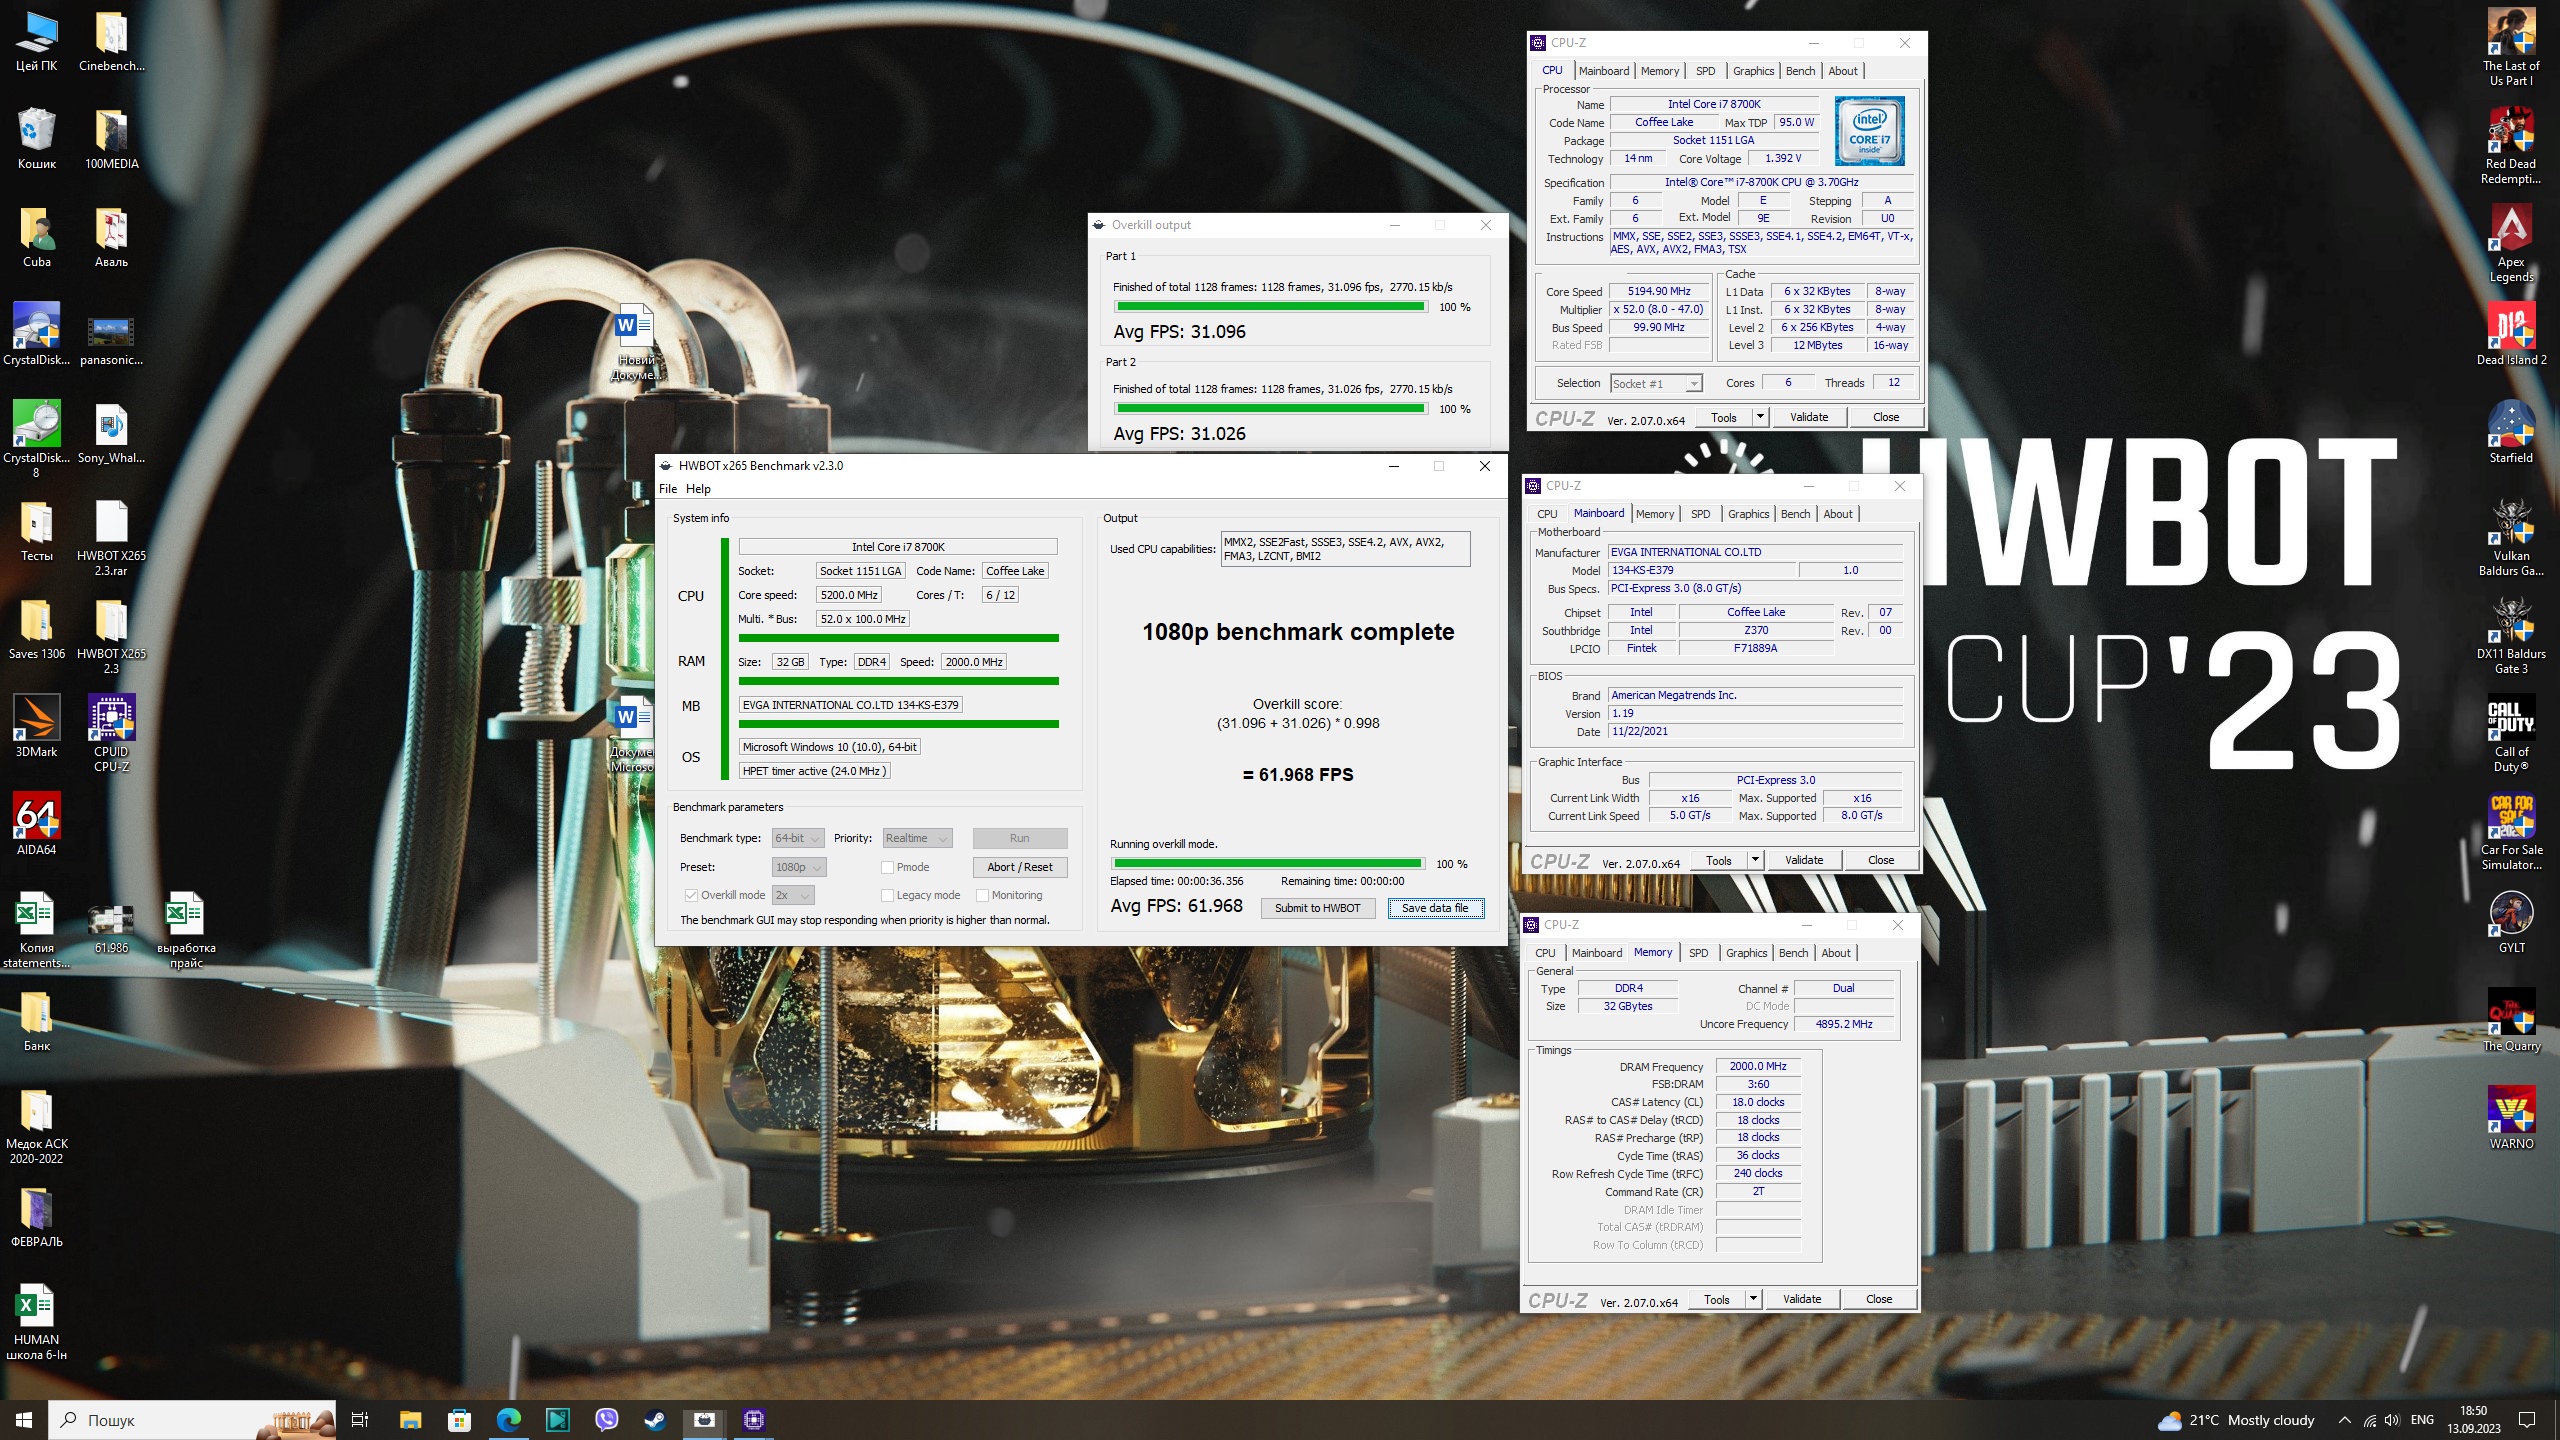Select About tab in CPU-Z Memory window

(1835, 953)
